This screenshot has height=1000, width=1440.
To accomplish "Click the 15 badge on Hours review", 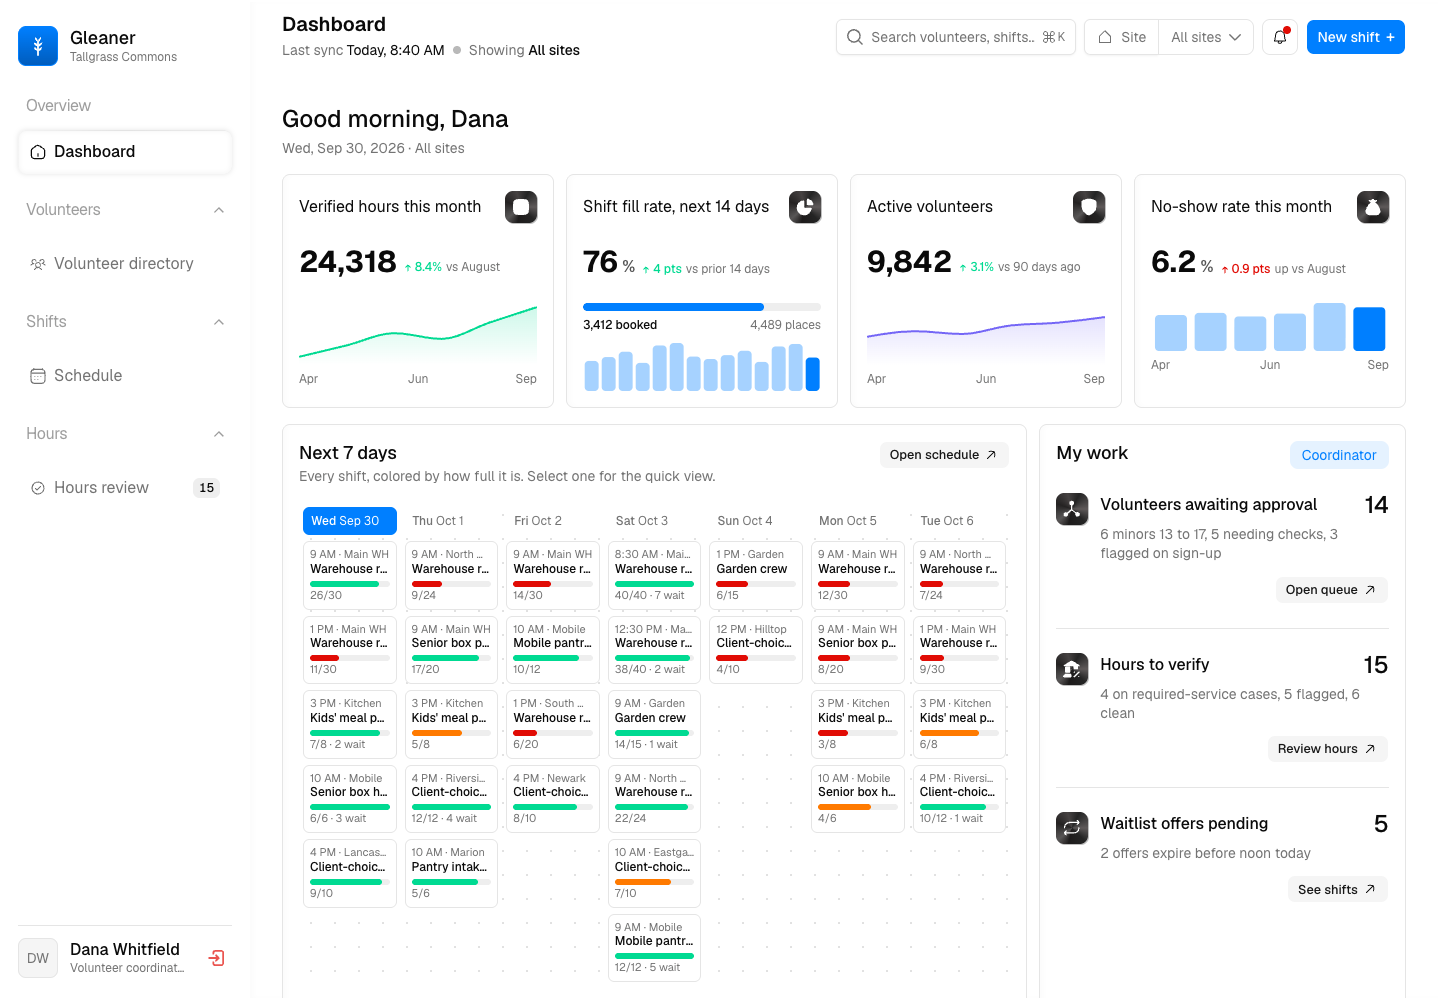I will [207, 488].
